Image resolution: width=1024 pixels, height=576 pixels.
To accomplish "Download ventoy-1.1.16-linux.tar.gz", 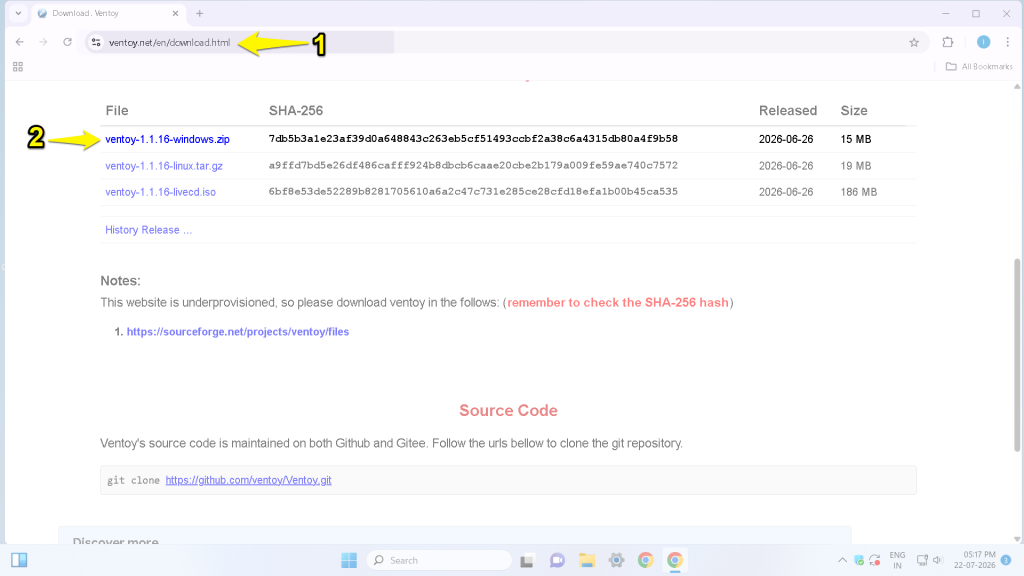I will pos(164,166).
